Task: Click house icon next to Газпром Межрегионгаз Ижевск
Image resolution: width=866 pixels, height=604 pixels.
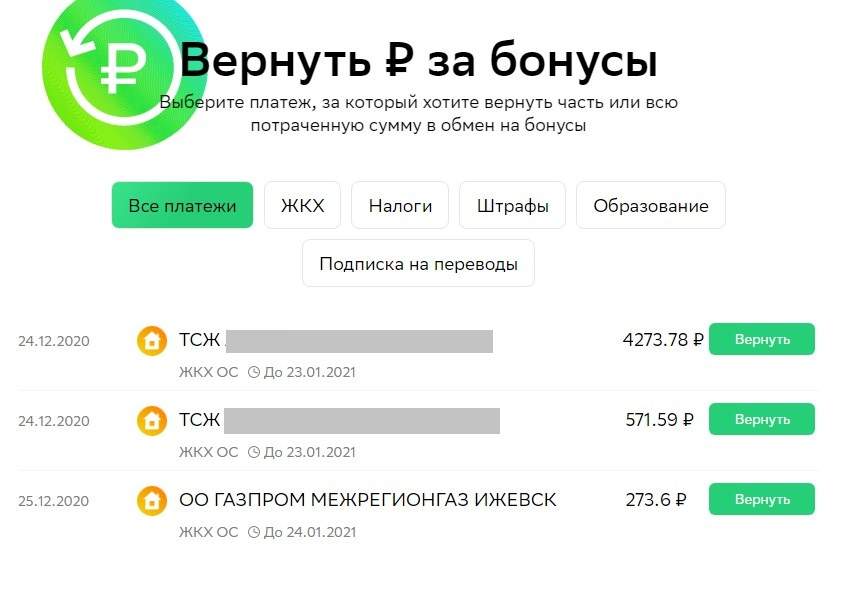Action: click(152, 501)
